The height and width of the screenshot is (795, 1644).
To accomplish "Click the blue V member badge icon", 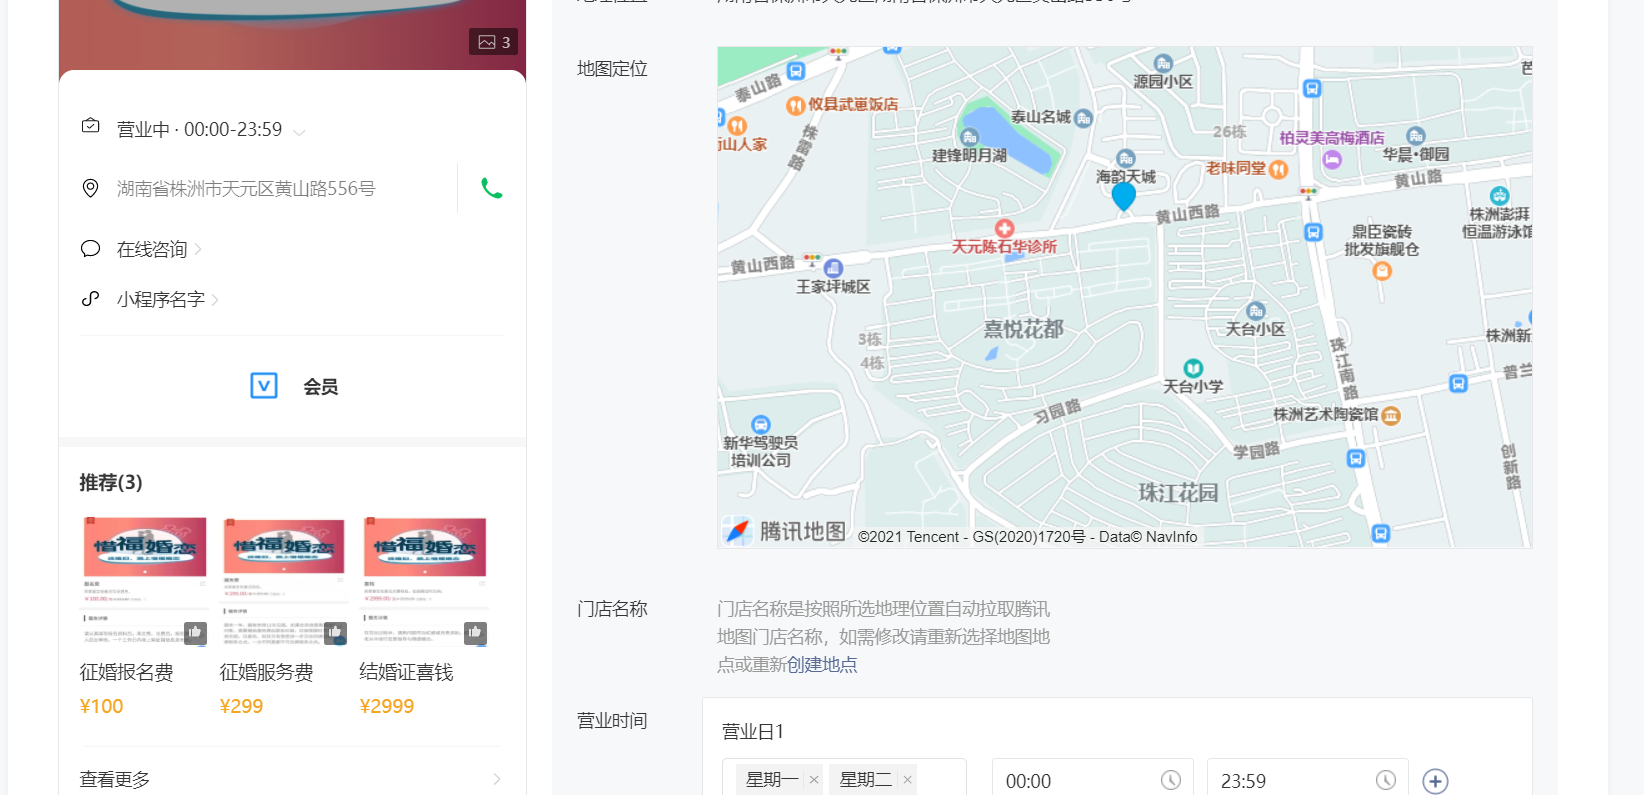I will point(264,386).
